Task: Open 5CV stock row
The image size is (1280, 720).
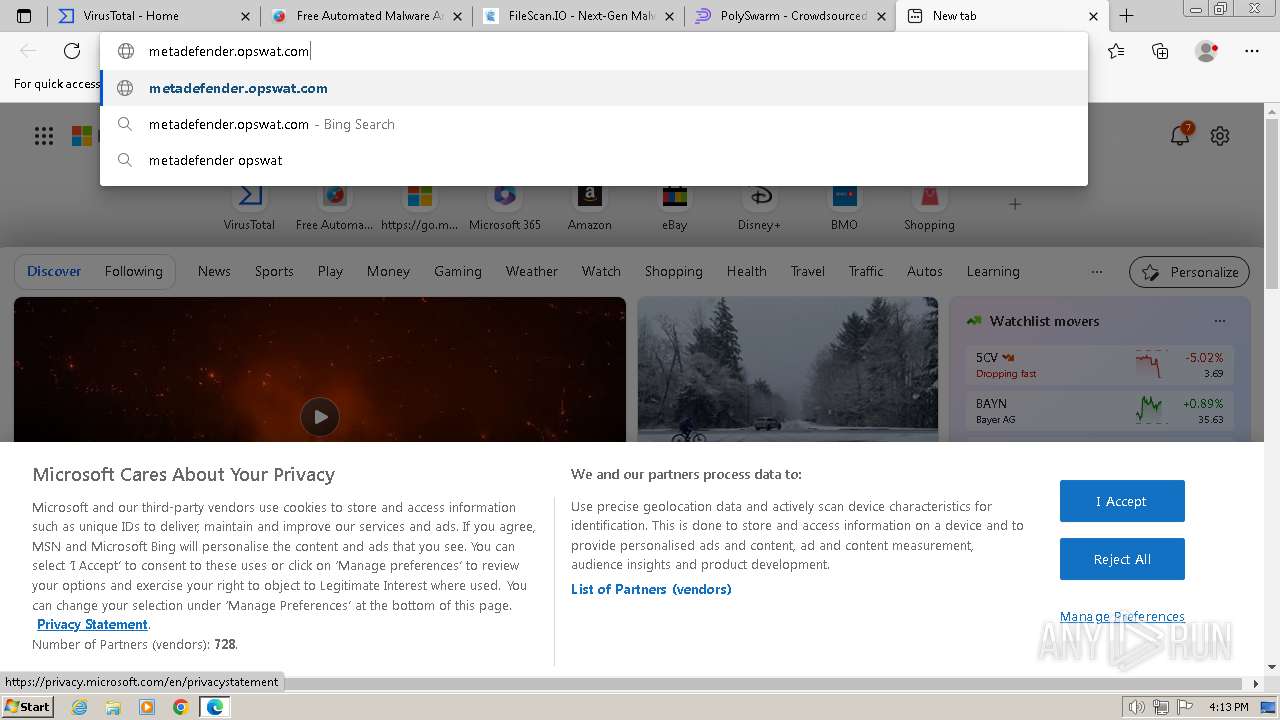Action: click(x=1100, y=365)
